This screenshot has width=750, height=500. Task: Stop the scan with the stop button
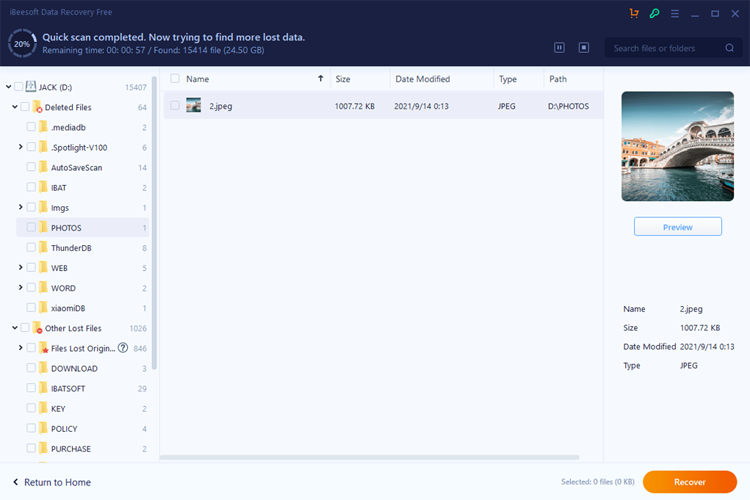coord(584,47)
